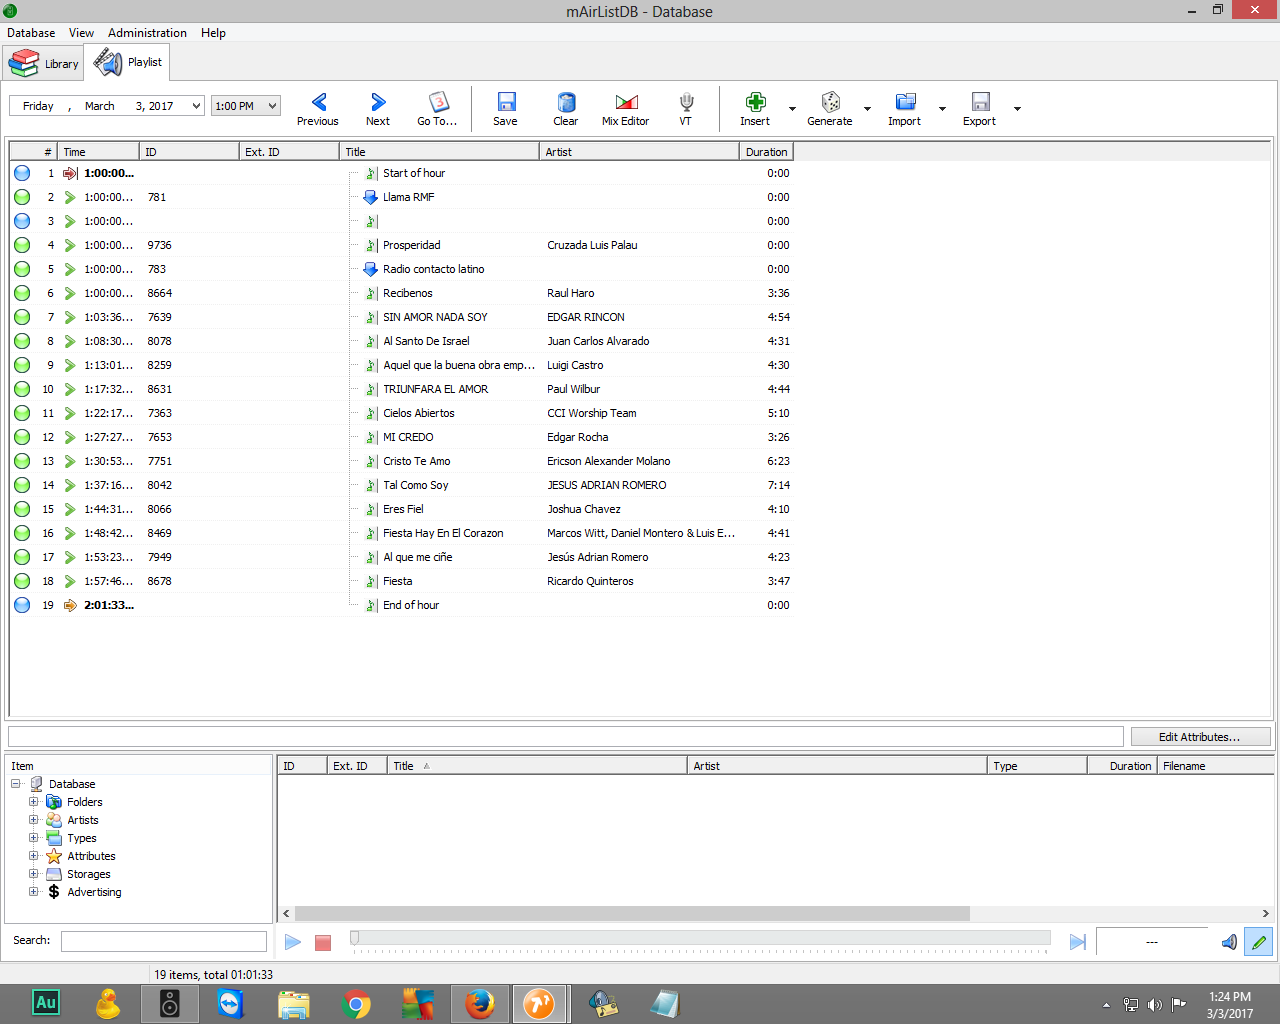
Task: Open File Explorer from the taskbar
Action: click(x=294, y=1003)
